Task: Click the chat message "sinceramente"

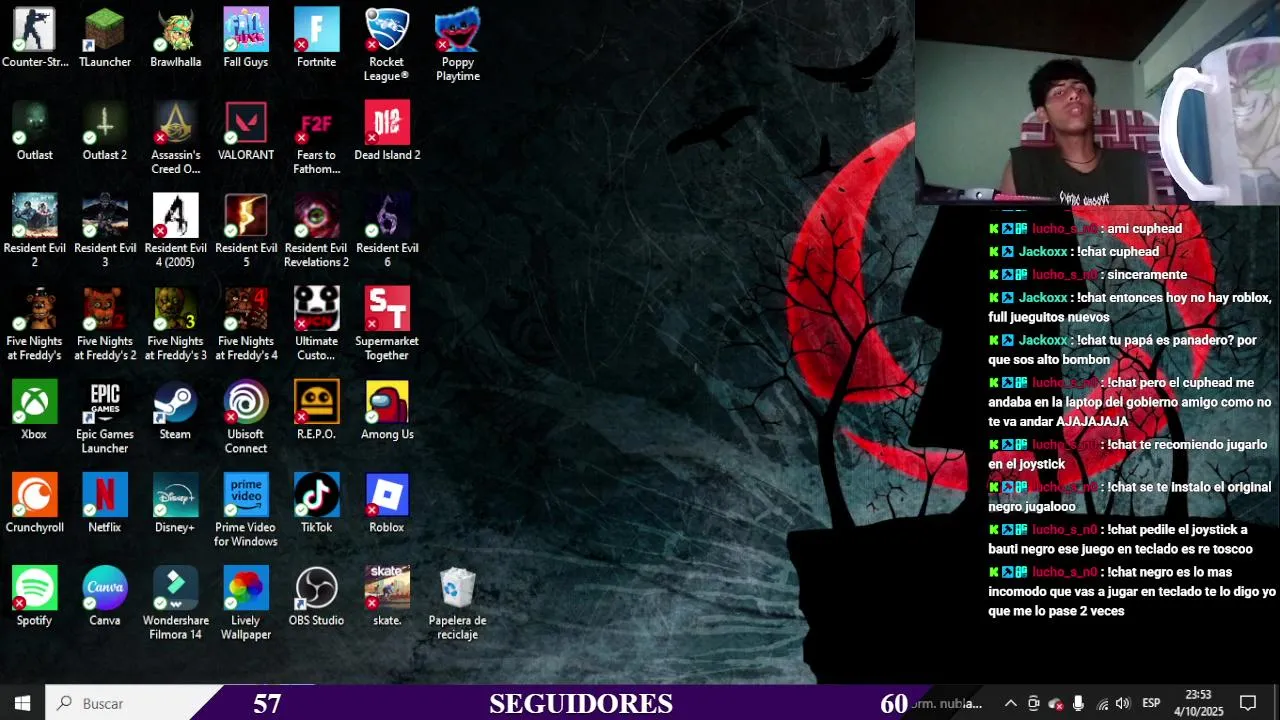Action: (x=1147, y=275)
